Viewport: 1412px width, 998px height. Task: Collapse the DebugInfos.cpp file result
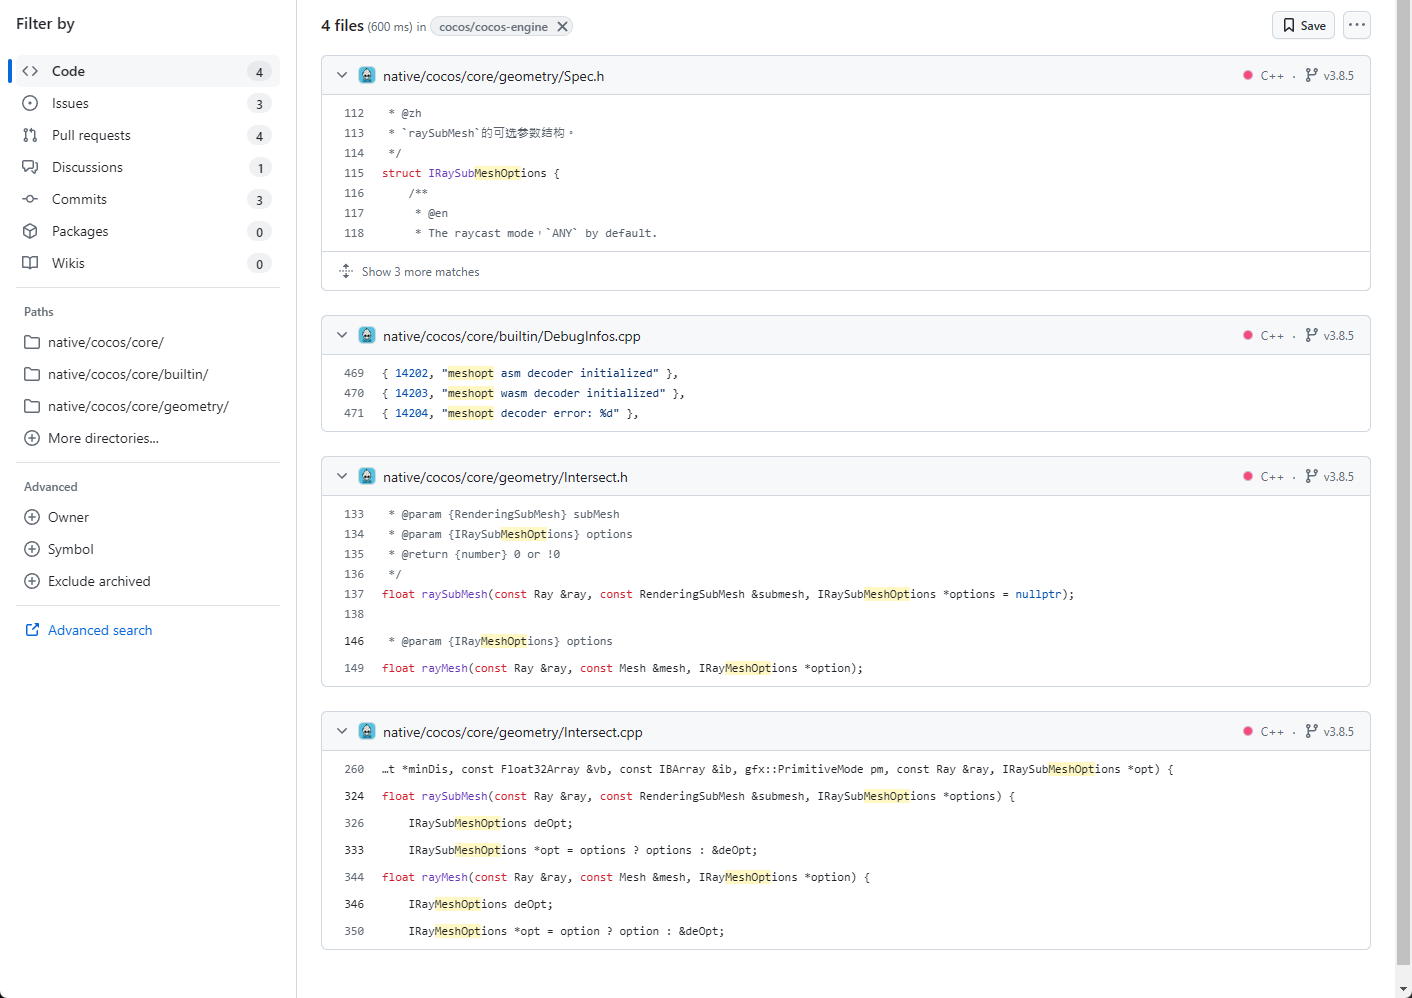coord(342,336)
